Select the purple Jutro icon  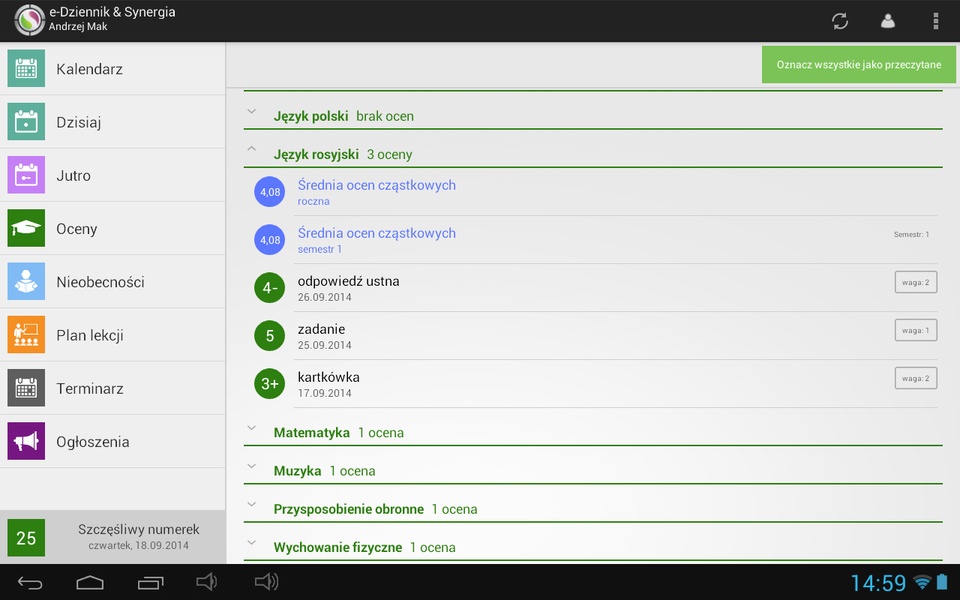point(26,174)
